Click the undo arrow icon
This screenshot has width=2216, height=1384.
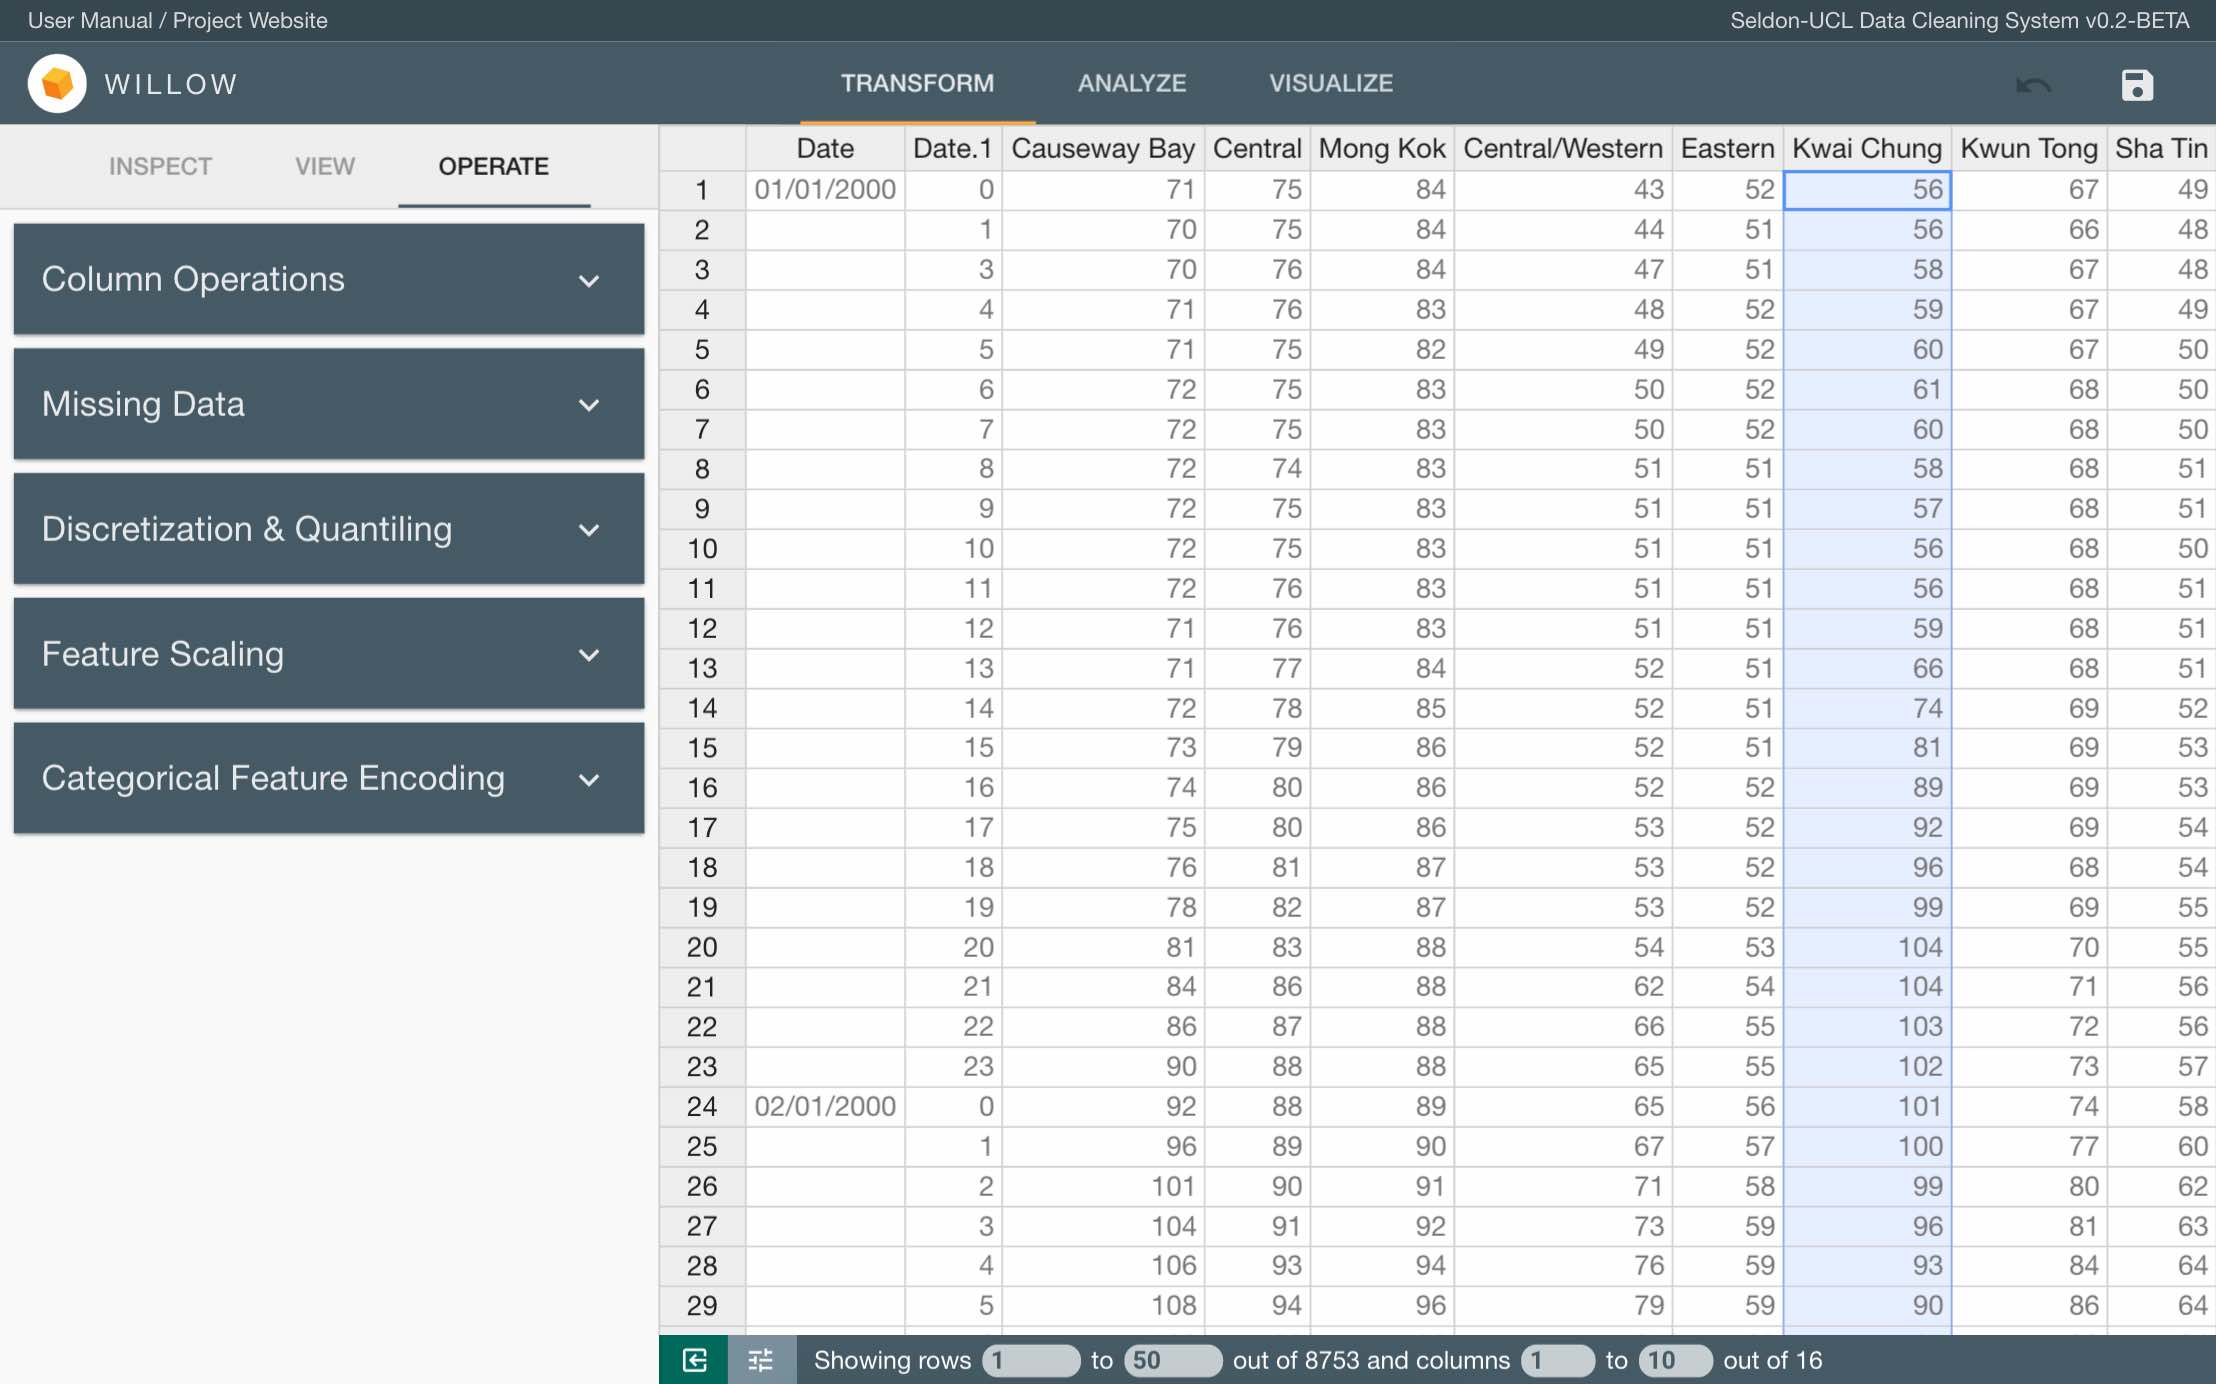[x=2033, y=85]
